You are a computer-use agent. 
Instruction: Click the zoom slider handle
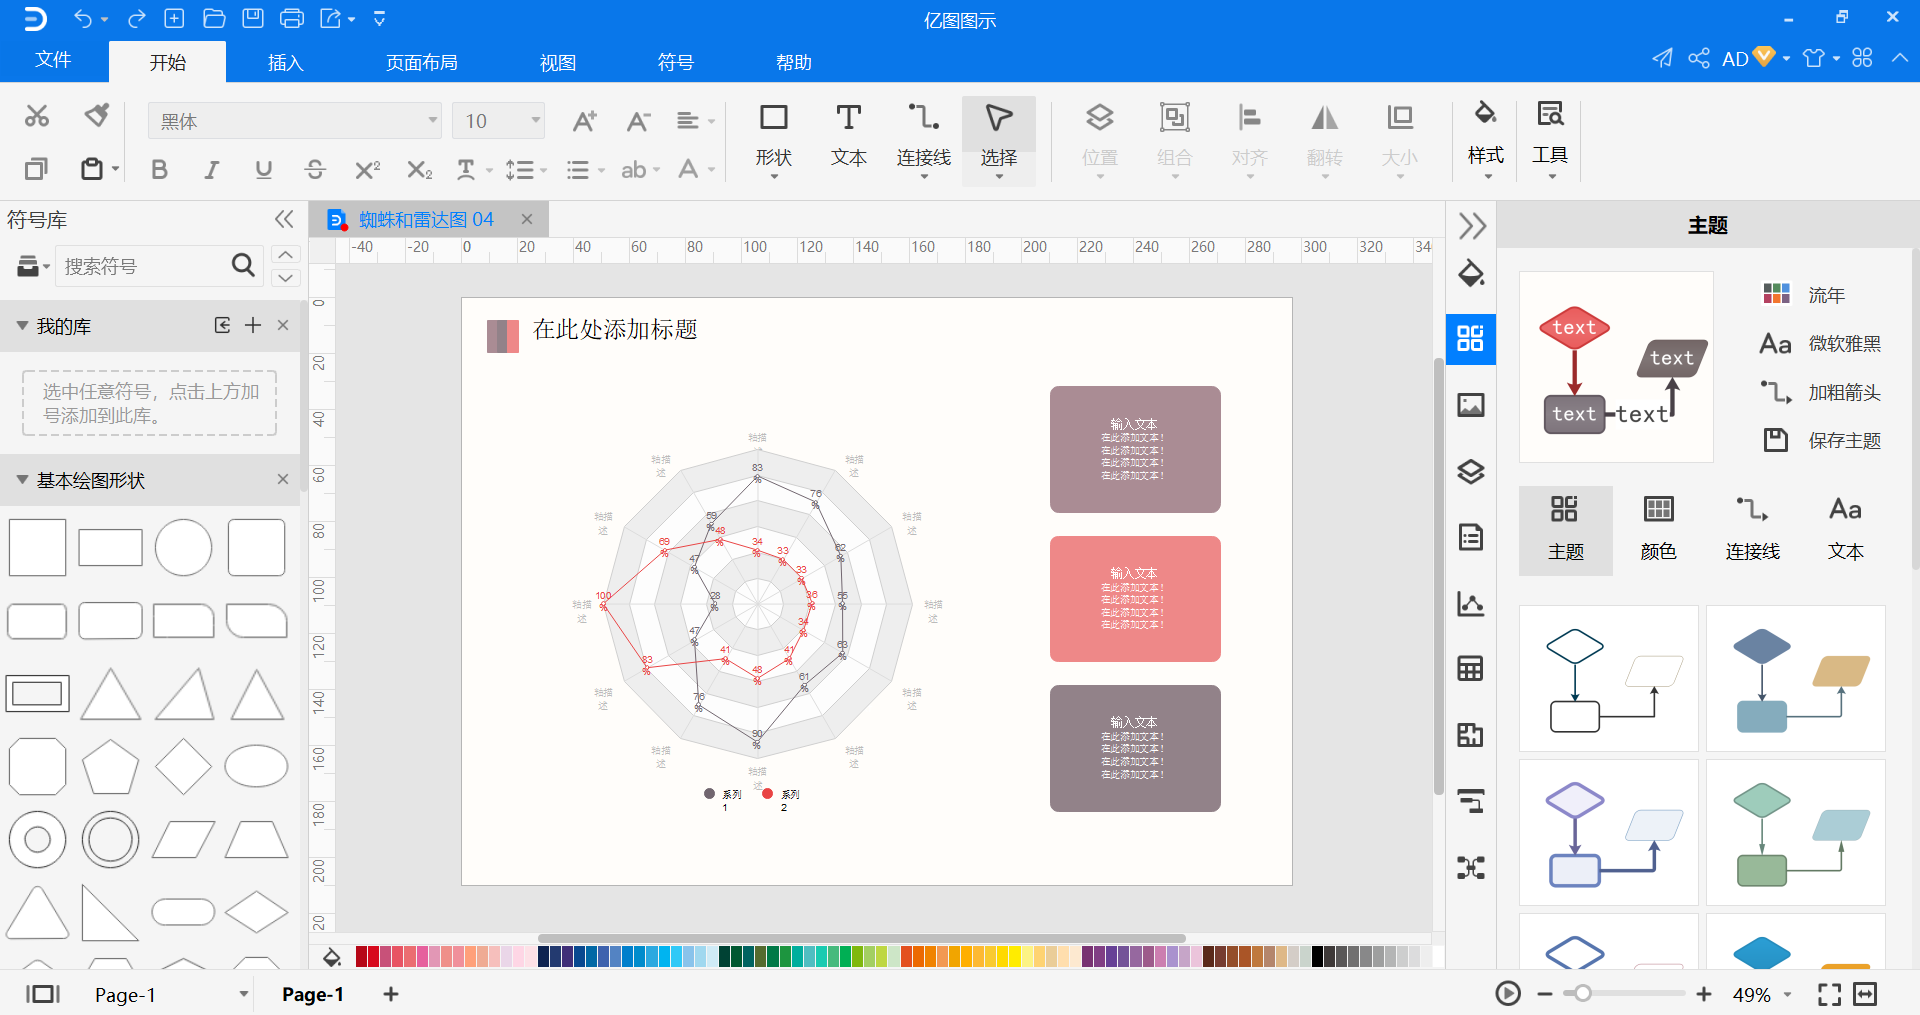pyautogui.click(x=1581, y=994)
